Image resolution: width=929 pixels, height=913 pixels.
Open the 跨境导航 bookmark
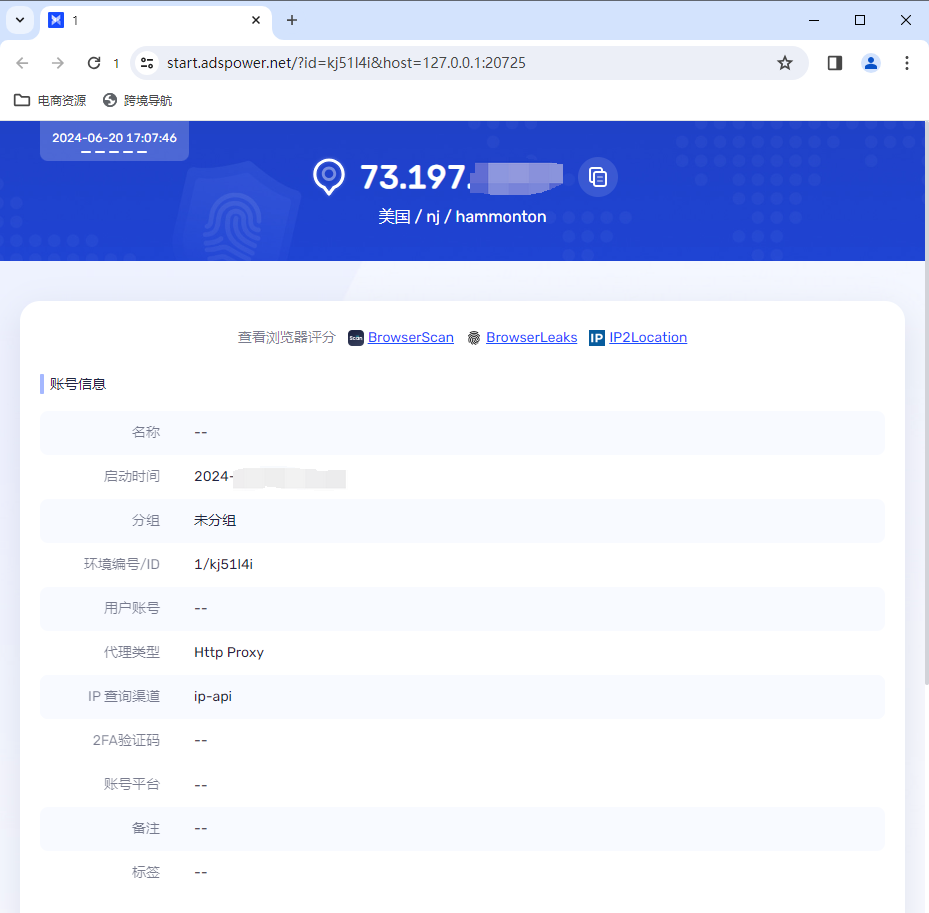point(137,101)
